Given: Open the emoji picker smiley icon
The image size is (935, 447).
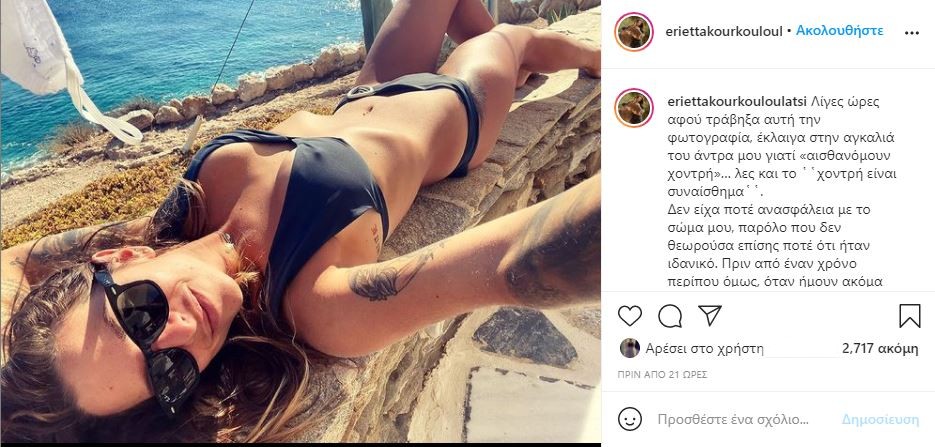Looking at the screenshot, I should [630, 419].
